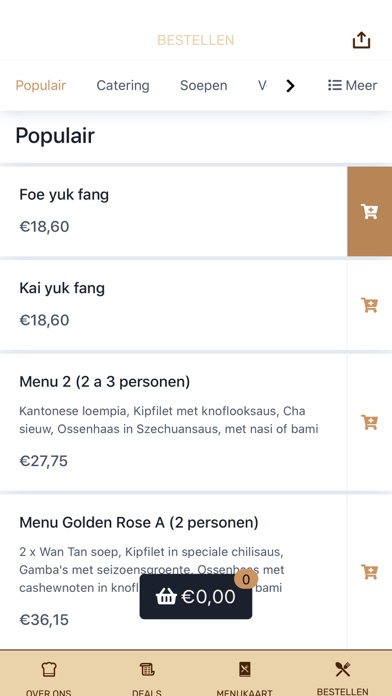Tap the share icon in the header

pyautogui.click(x=361, y=40)
